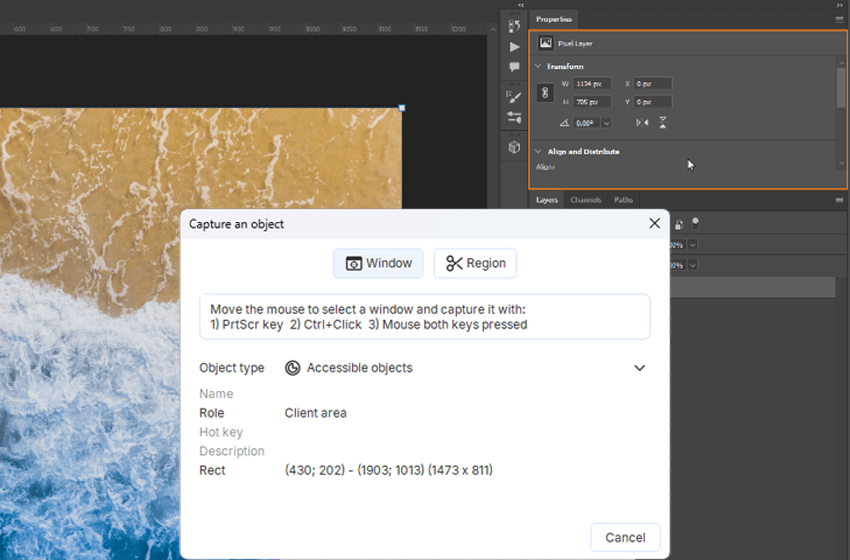Open the Fill dropdown in Layers panel
The height and width of the screenshot is (560, 850).
coord(692,265)
